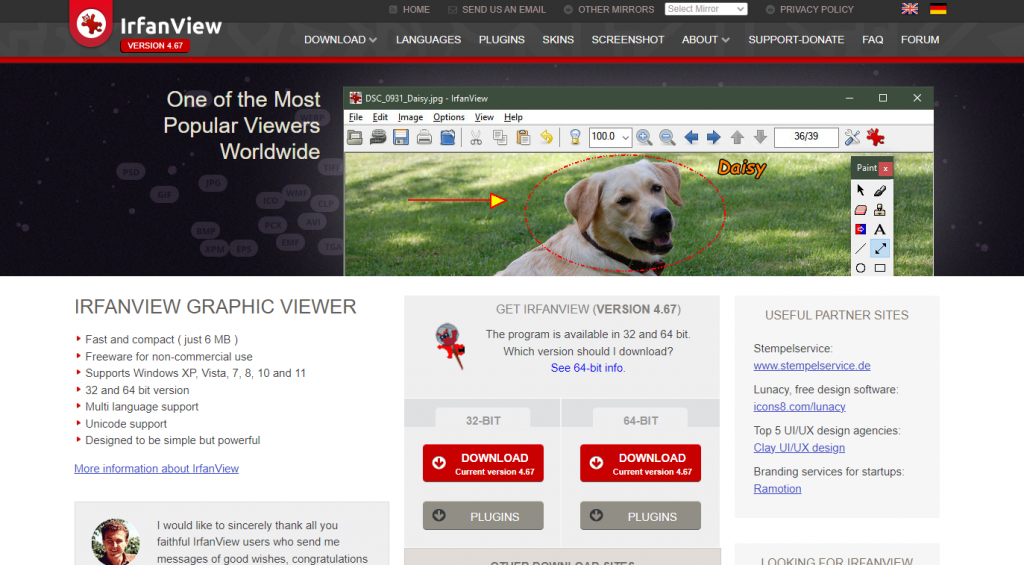1024x565 pixels.
Task: Click the UK flag for English
Action: [x=910, y=9]
